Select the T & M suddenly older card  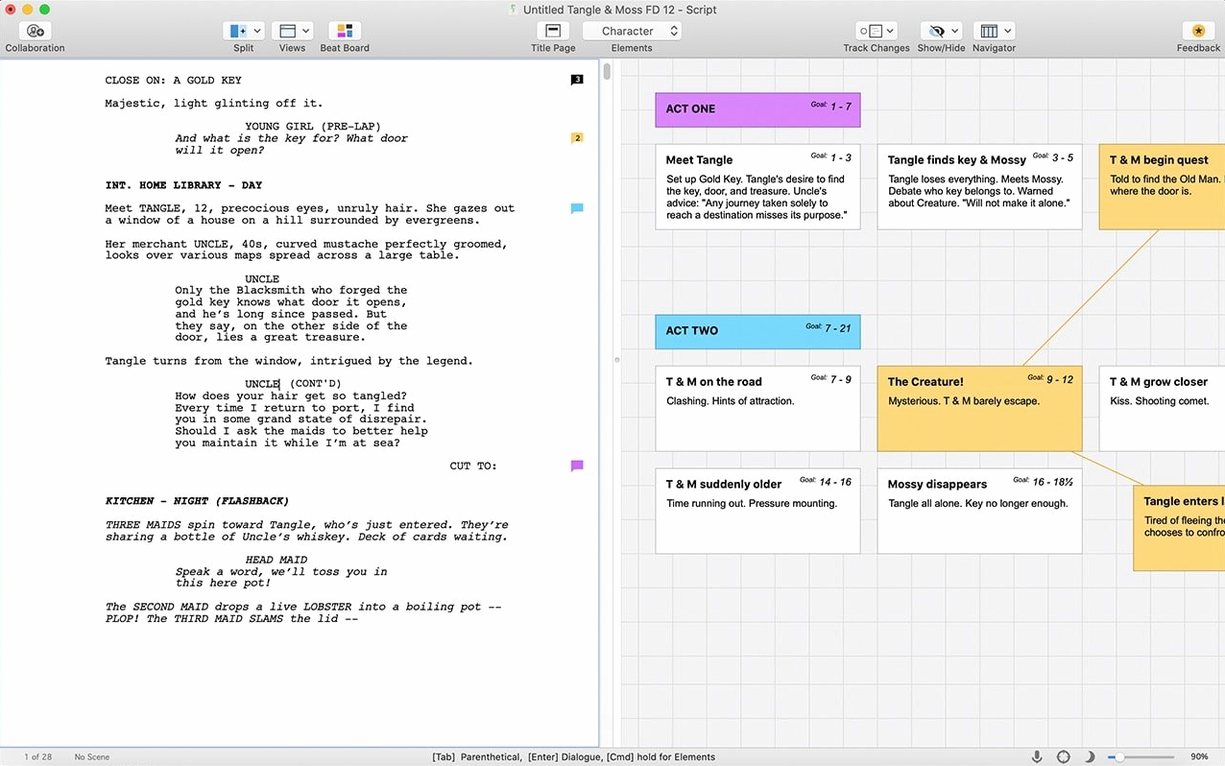click(758, 511)
